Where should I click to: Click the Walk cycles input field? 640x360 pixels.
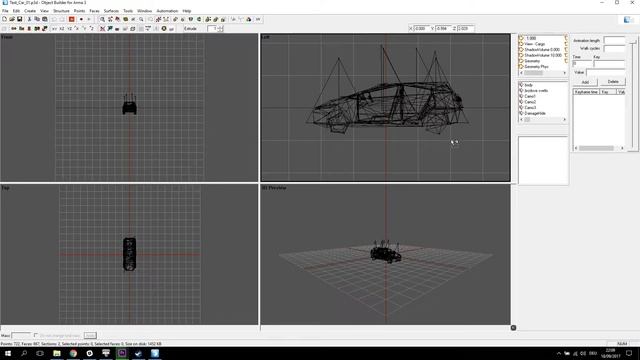[x=614, y=49]
